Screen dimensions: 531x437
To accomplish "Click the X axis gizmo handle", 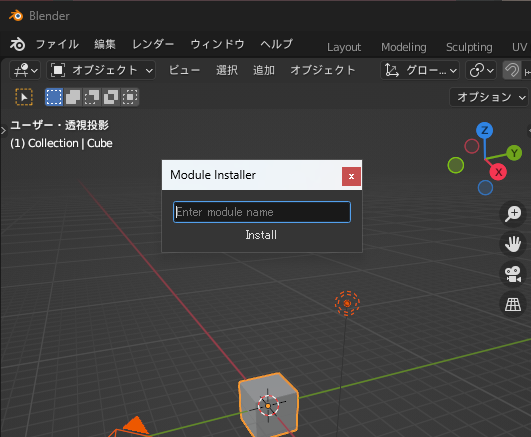I will (x=498, y=172).
